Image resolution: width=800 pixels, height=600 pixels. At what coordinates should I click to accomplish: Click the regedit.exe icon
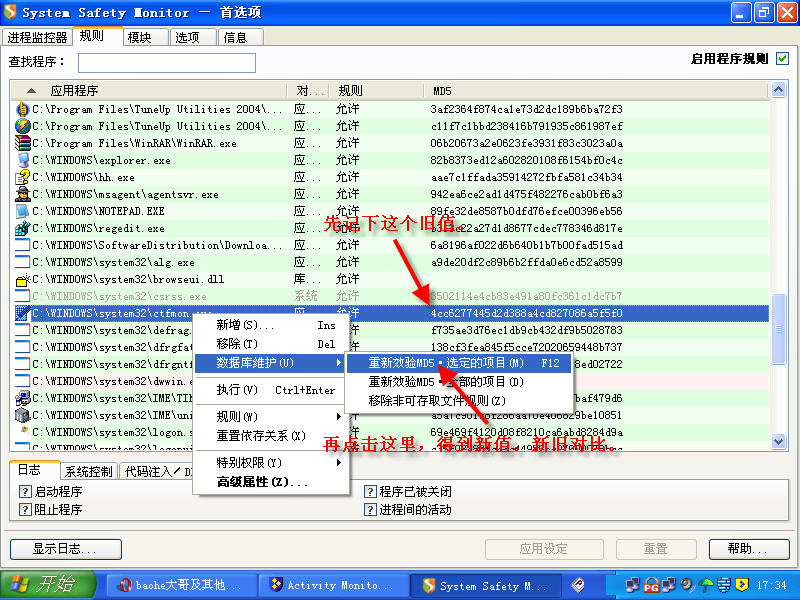(22, 228)
